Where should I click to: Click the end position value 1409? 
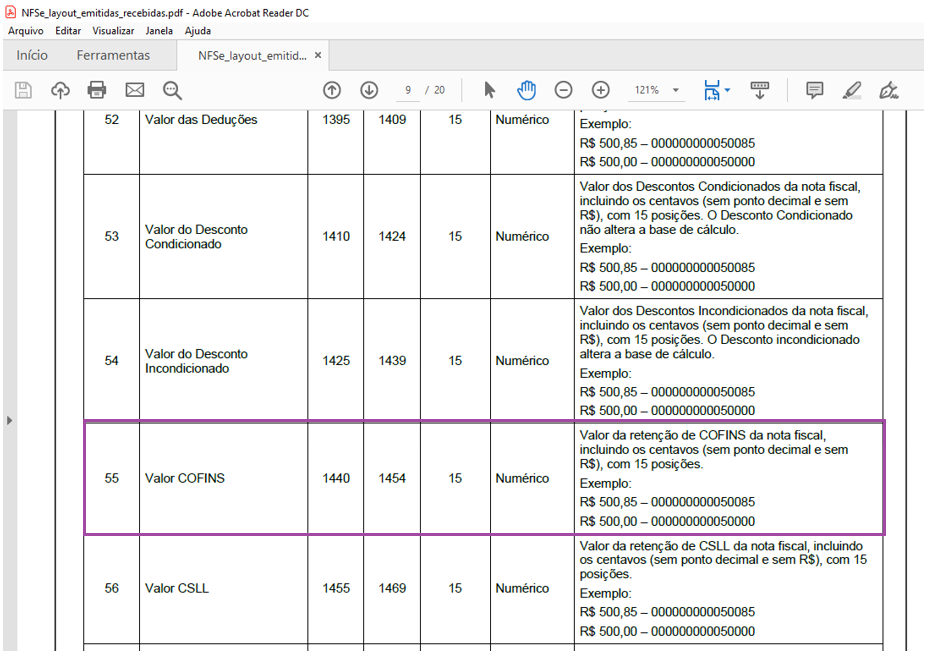click(x=392, y=119)
